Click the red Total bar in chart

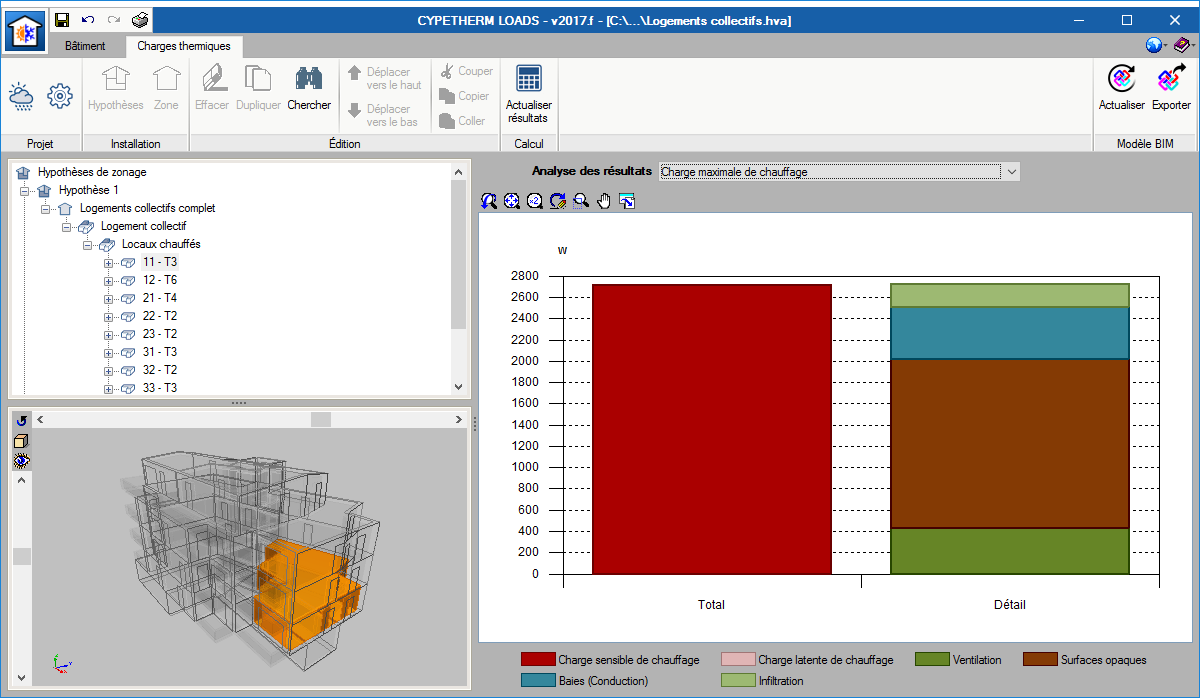tap(712, 430)
